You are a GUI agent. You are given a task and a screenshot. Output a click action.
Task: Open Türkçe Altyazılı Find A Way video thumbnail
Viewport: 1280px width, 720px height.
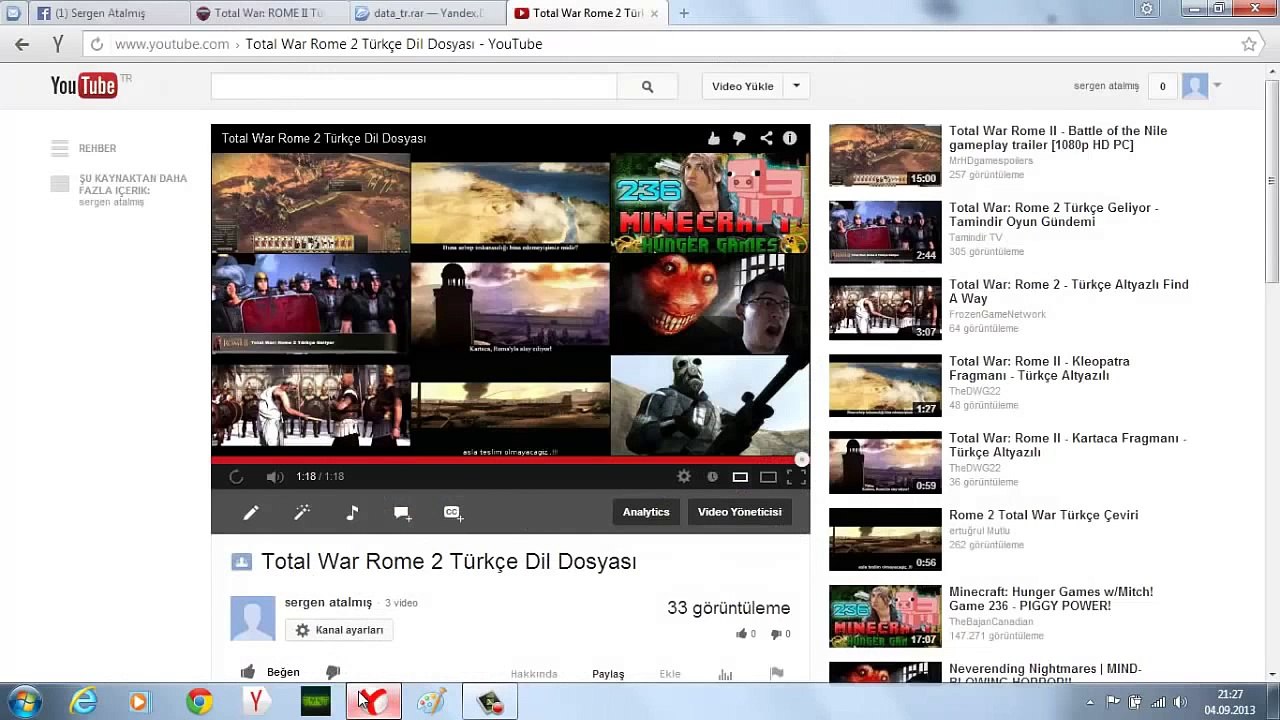[885, 309]
